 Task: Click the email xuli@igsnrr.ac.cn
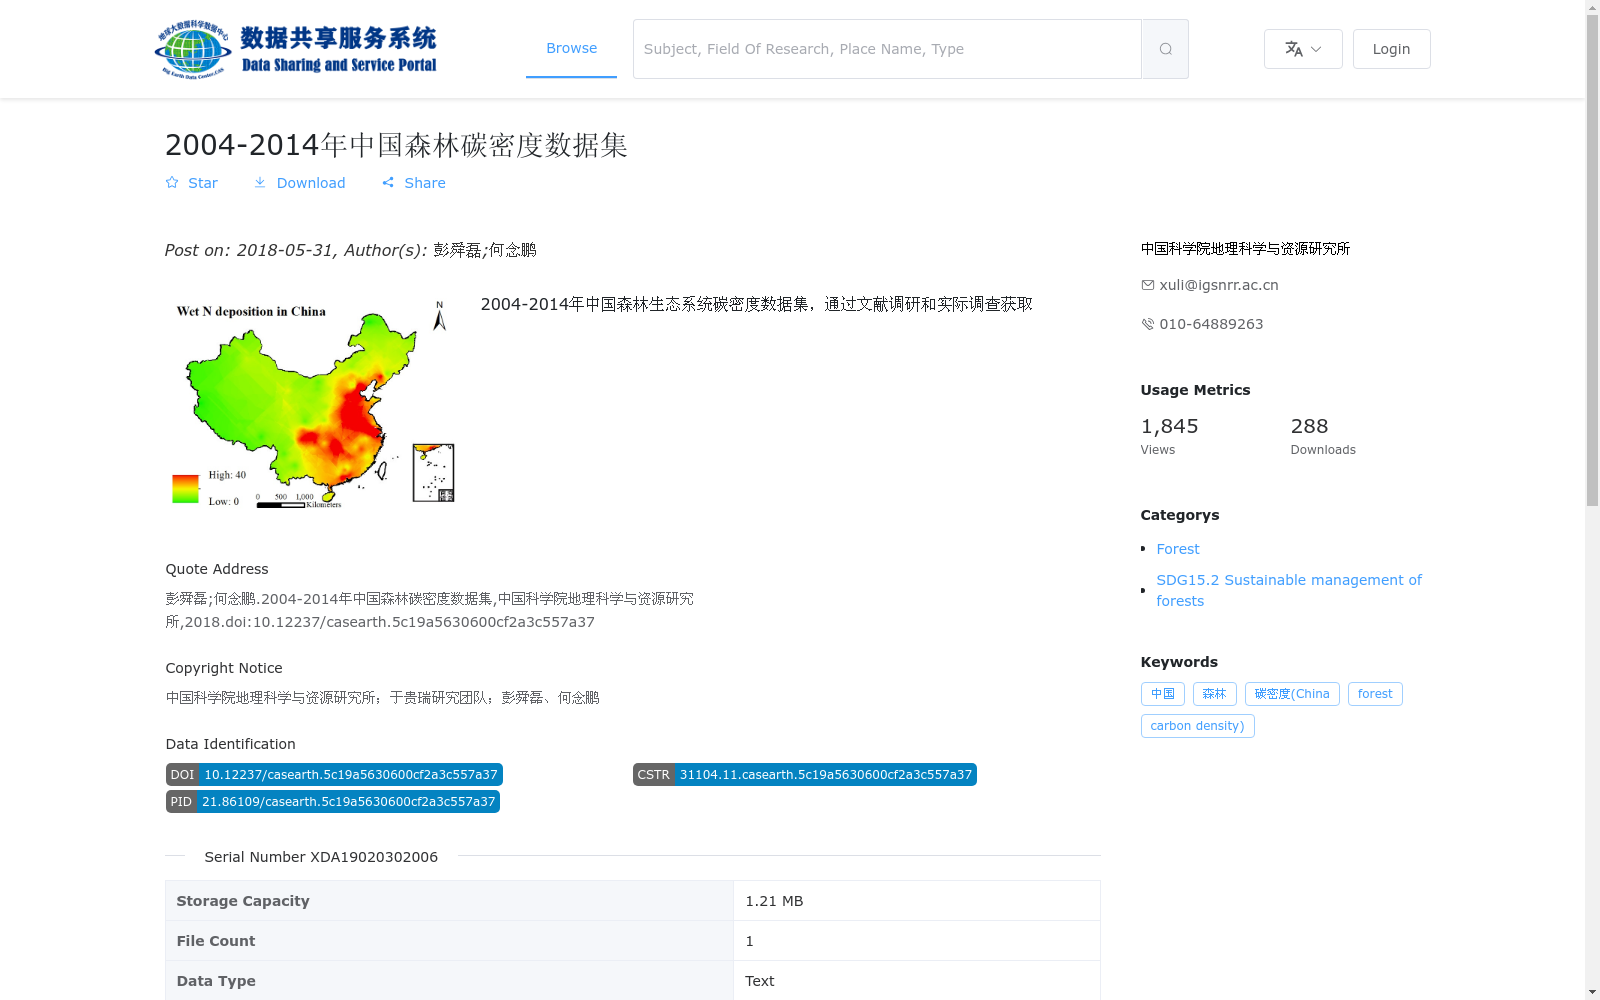1219,285
